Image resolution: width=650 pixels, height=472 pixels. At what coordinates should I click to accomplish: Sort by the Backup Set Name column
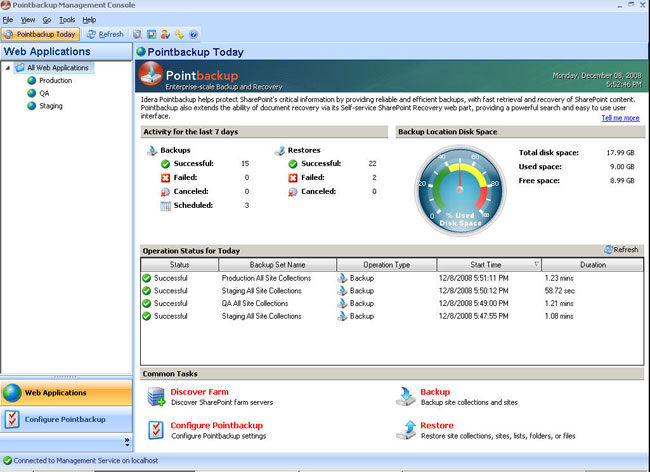(x=277, y=265)
